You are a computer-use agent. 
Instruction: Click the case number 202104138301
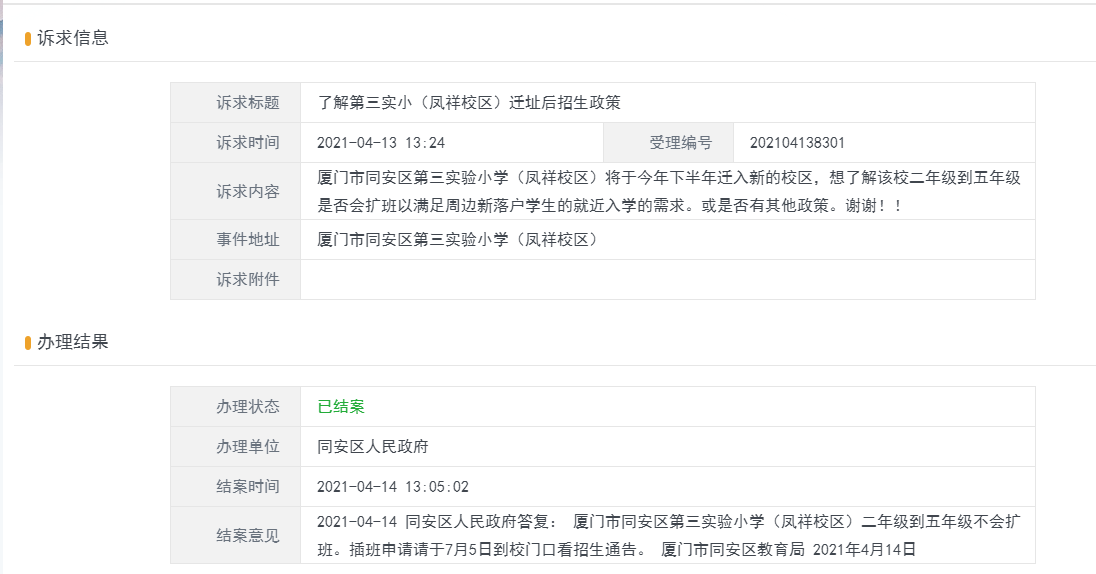tap(798, 143)
